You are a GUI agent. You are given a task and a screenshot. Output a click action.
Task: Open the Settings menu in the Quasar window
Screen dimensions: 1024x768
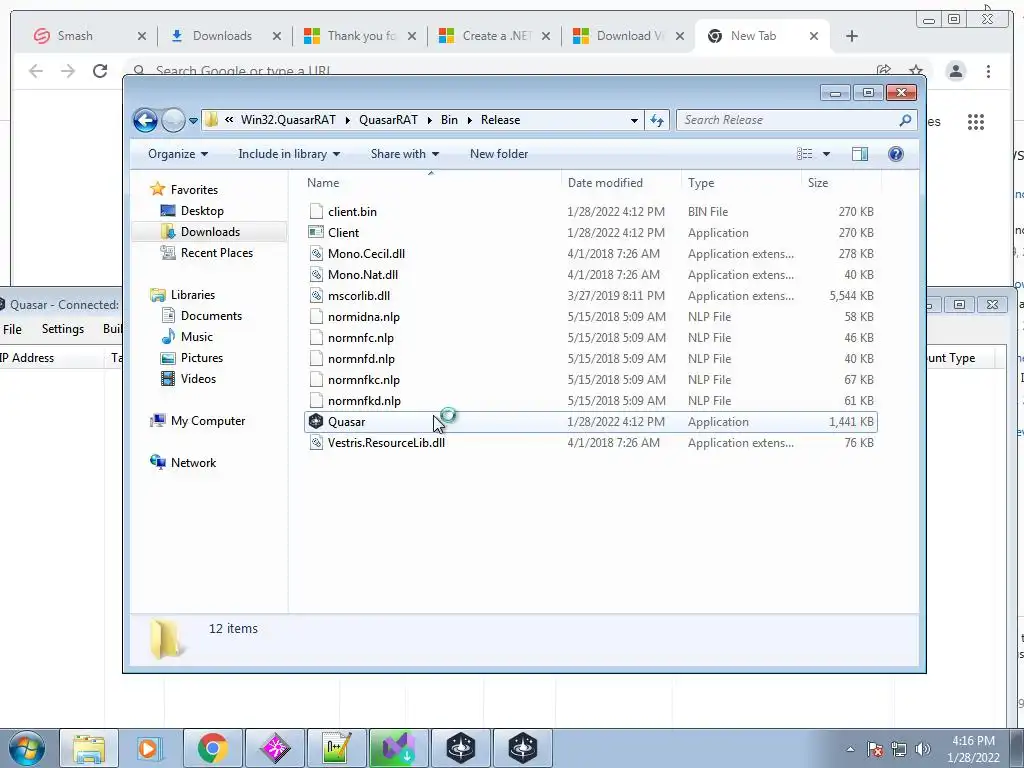(x=63, y=329)
